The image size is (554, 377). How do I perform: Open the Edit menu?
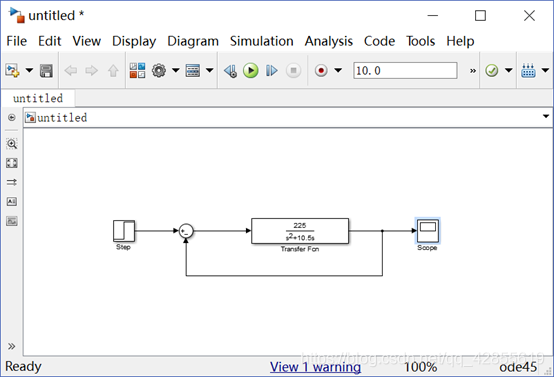click(x=49, y=41)
